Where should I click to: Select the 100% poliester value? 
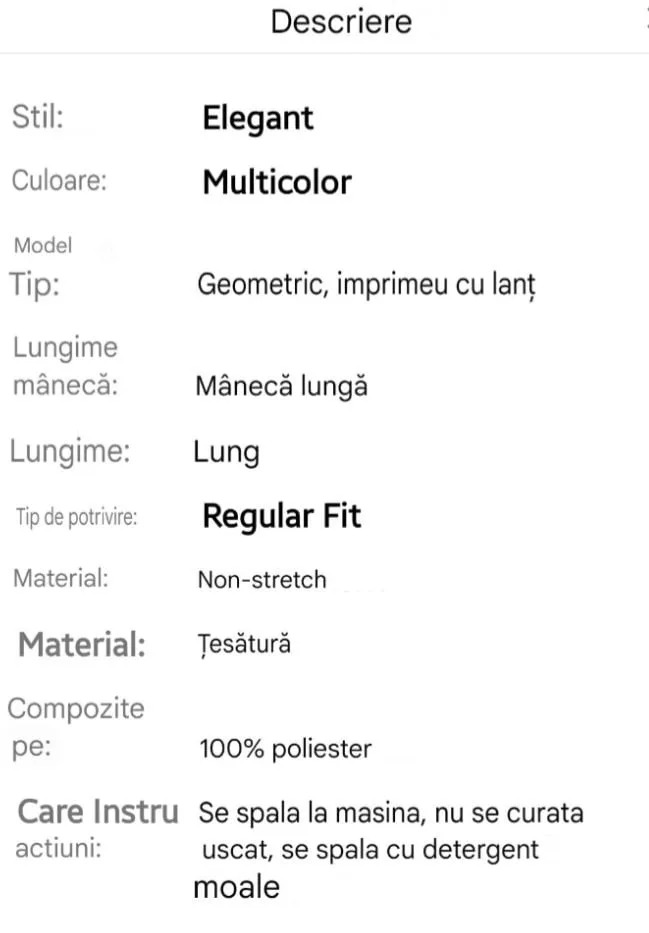[285, 748]
